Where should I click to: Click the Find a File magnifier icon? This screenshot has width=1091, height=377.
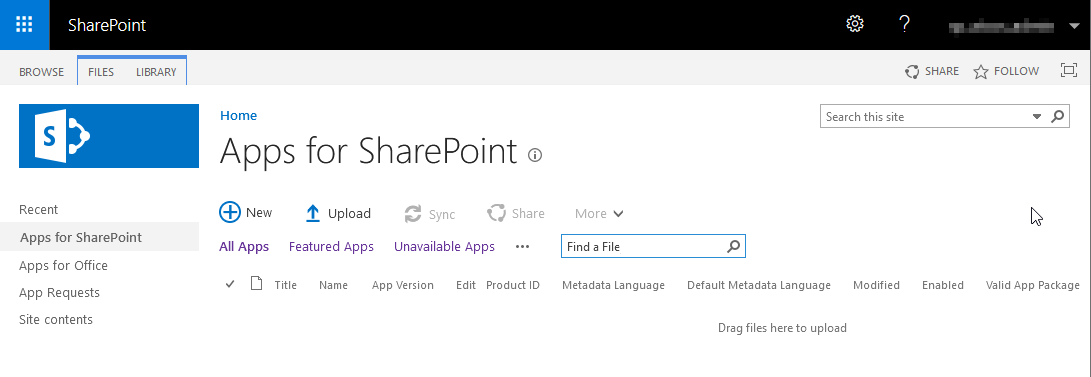click(733, 246)
